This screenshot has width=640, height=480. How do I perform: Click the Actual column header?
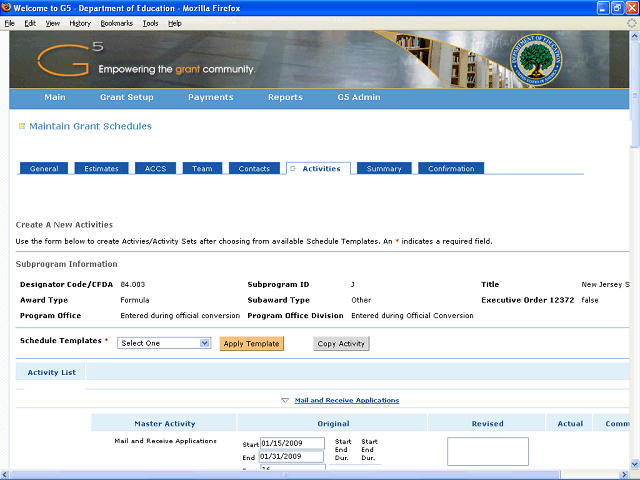[x=570, y=424]
